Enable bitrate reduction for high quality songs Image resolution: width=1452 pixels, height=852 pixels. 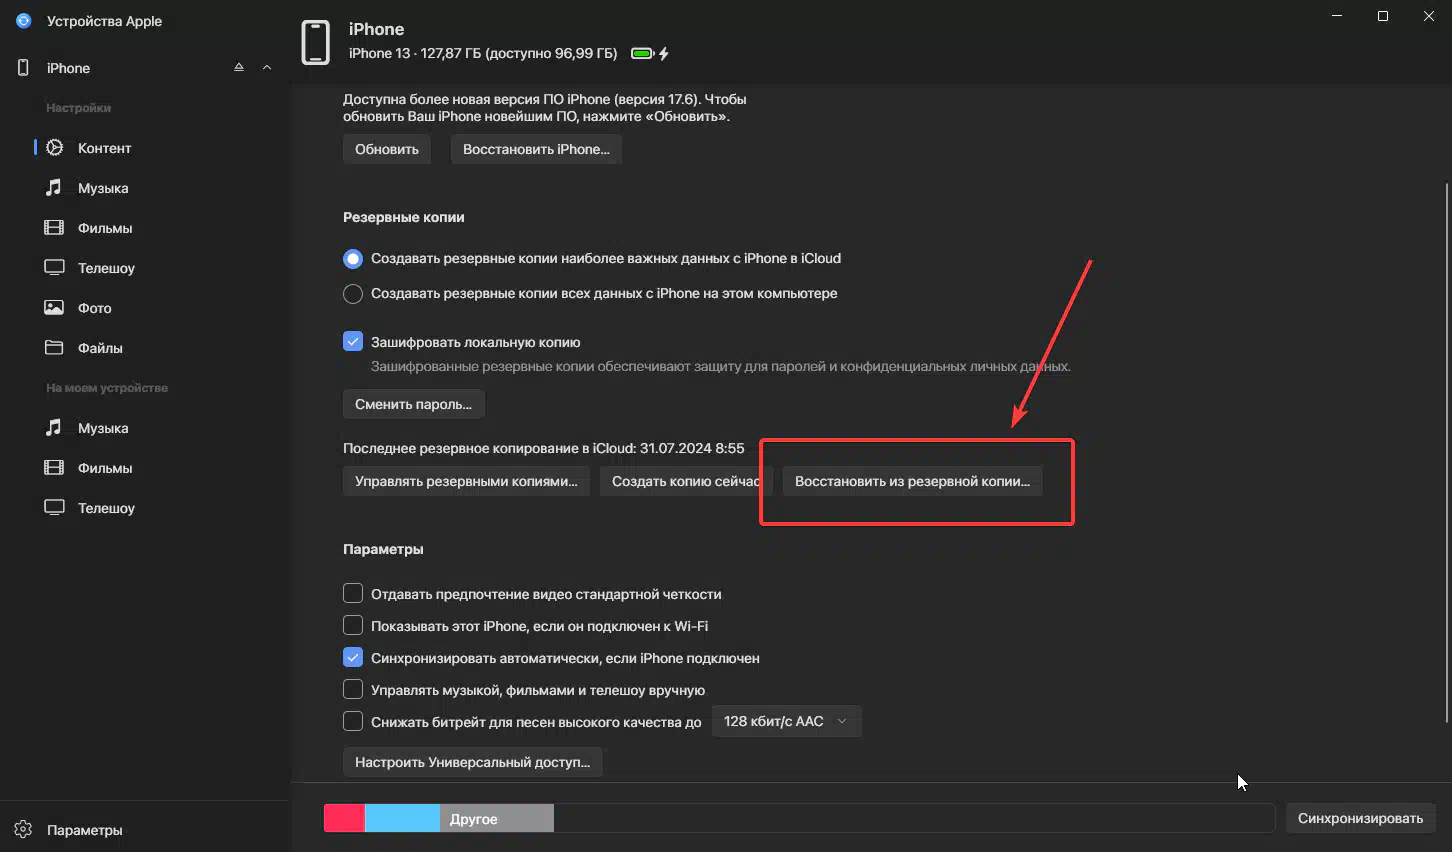[x=353, y=721]
